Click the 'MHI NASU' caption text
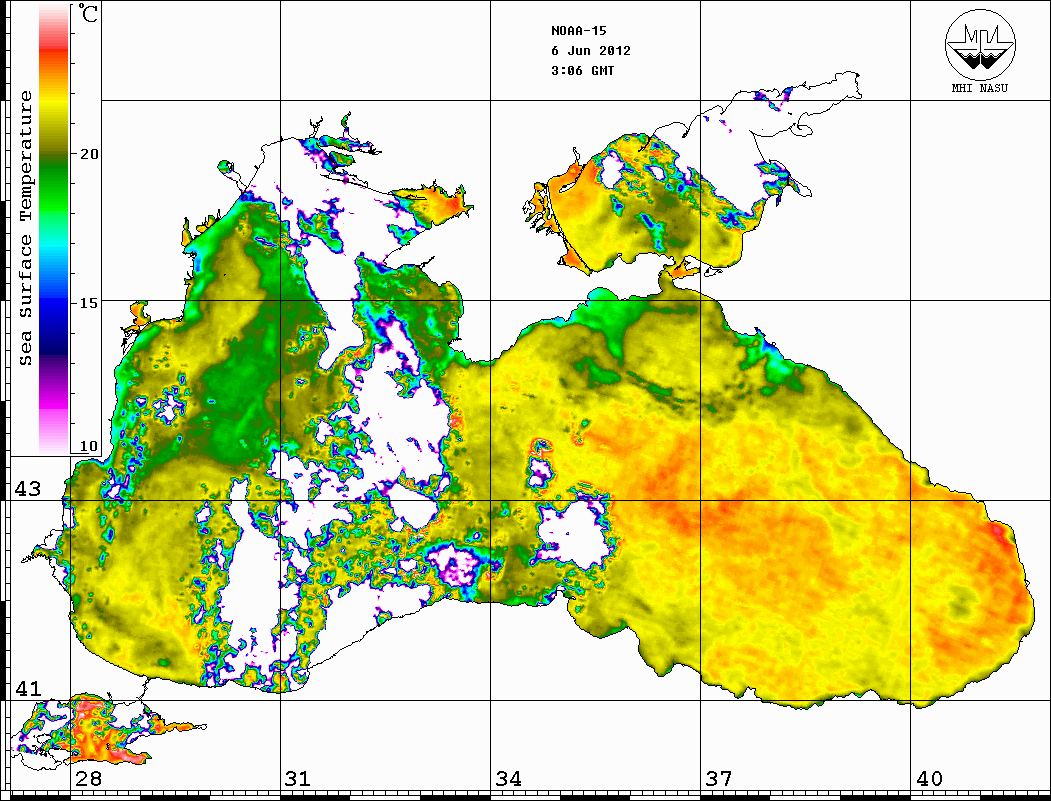The image size is (1051, 801). click(979, 88)
